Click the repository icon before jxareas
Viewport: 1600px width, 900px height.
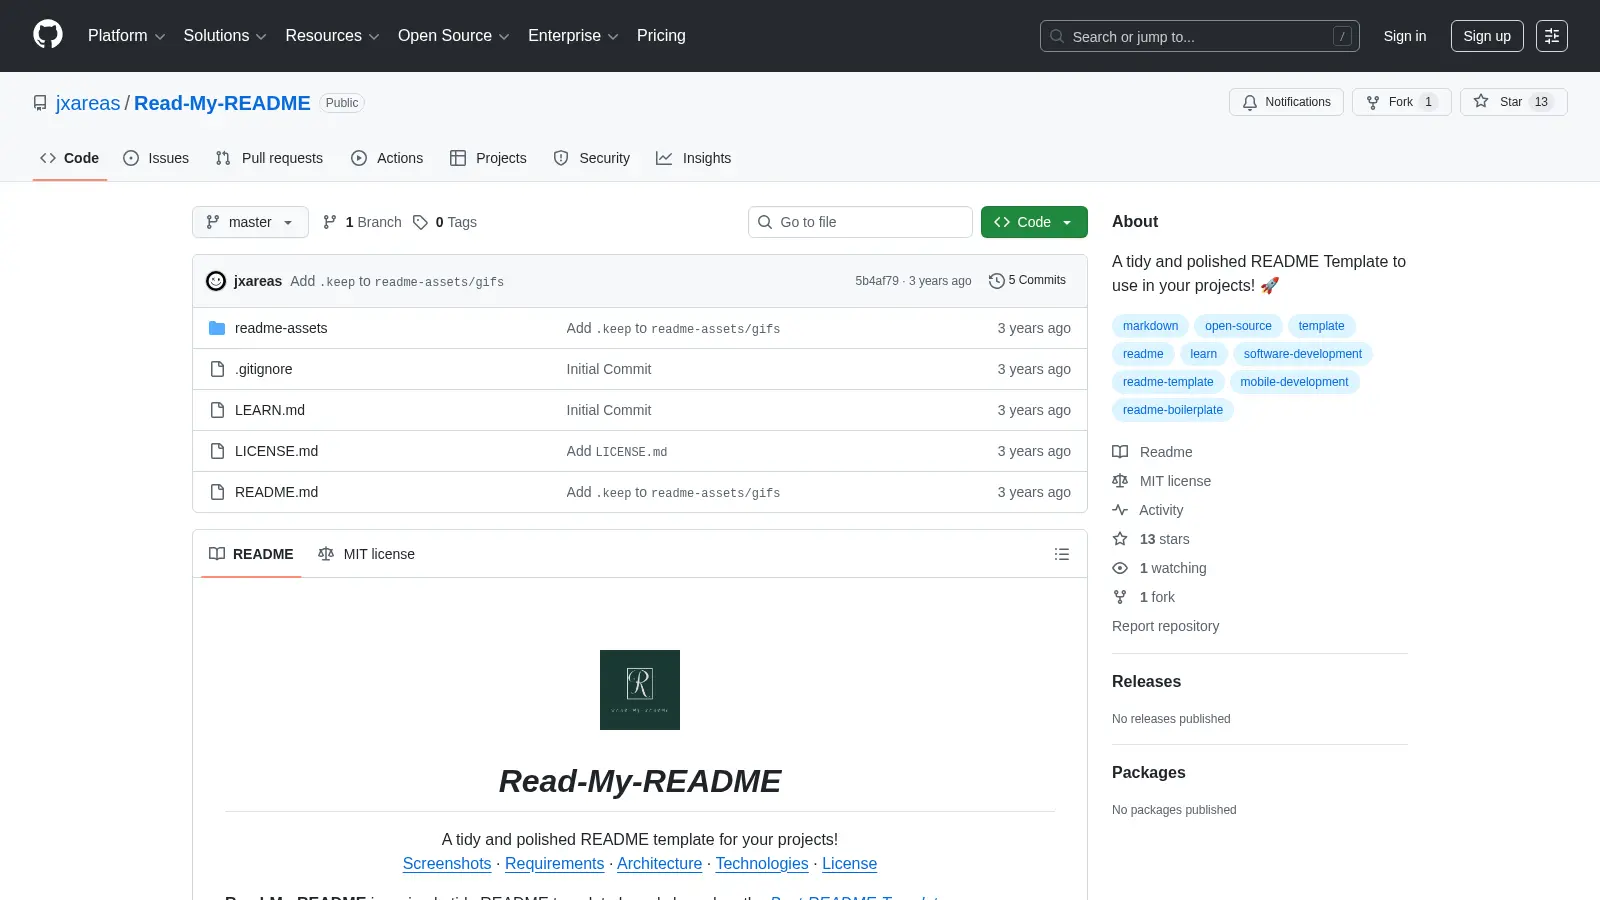(40, 103)
